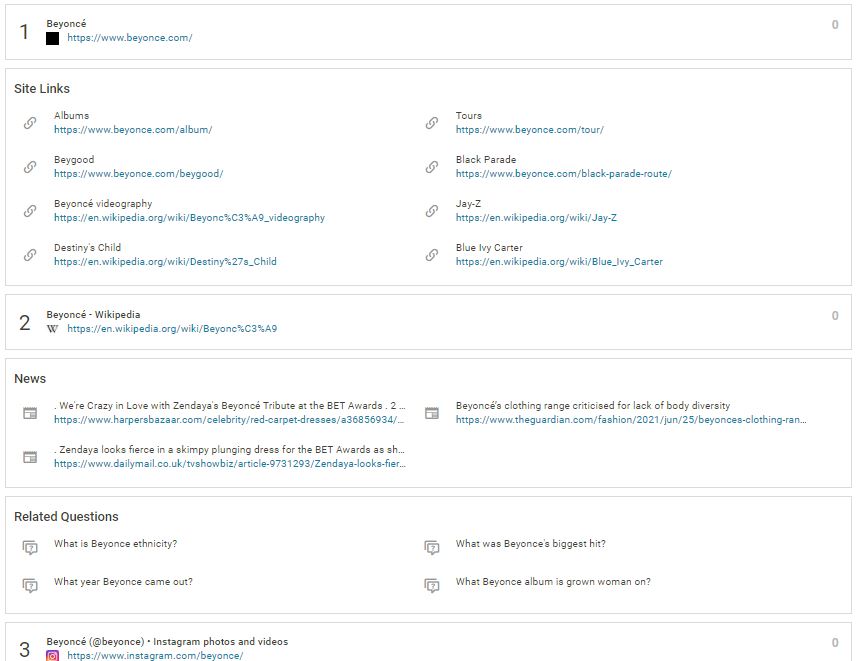Click the 'Beyoncé' title of result 1
This screenshot has height=661, width=856.
(x=66, y=24)
